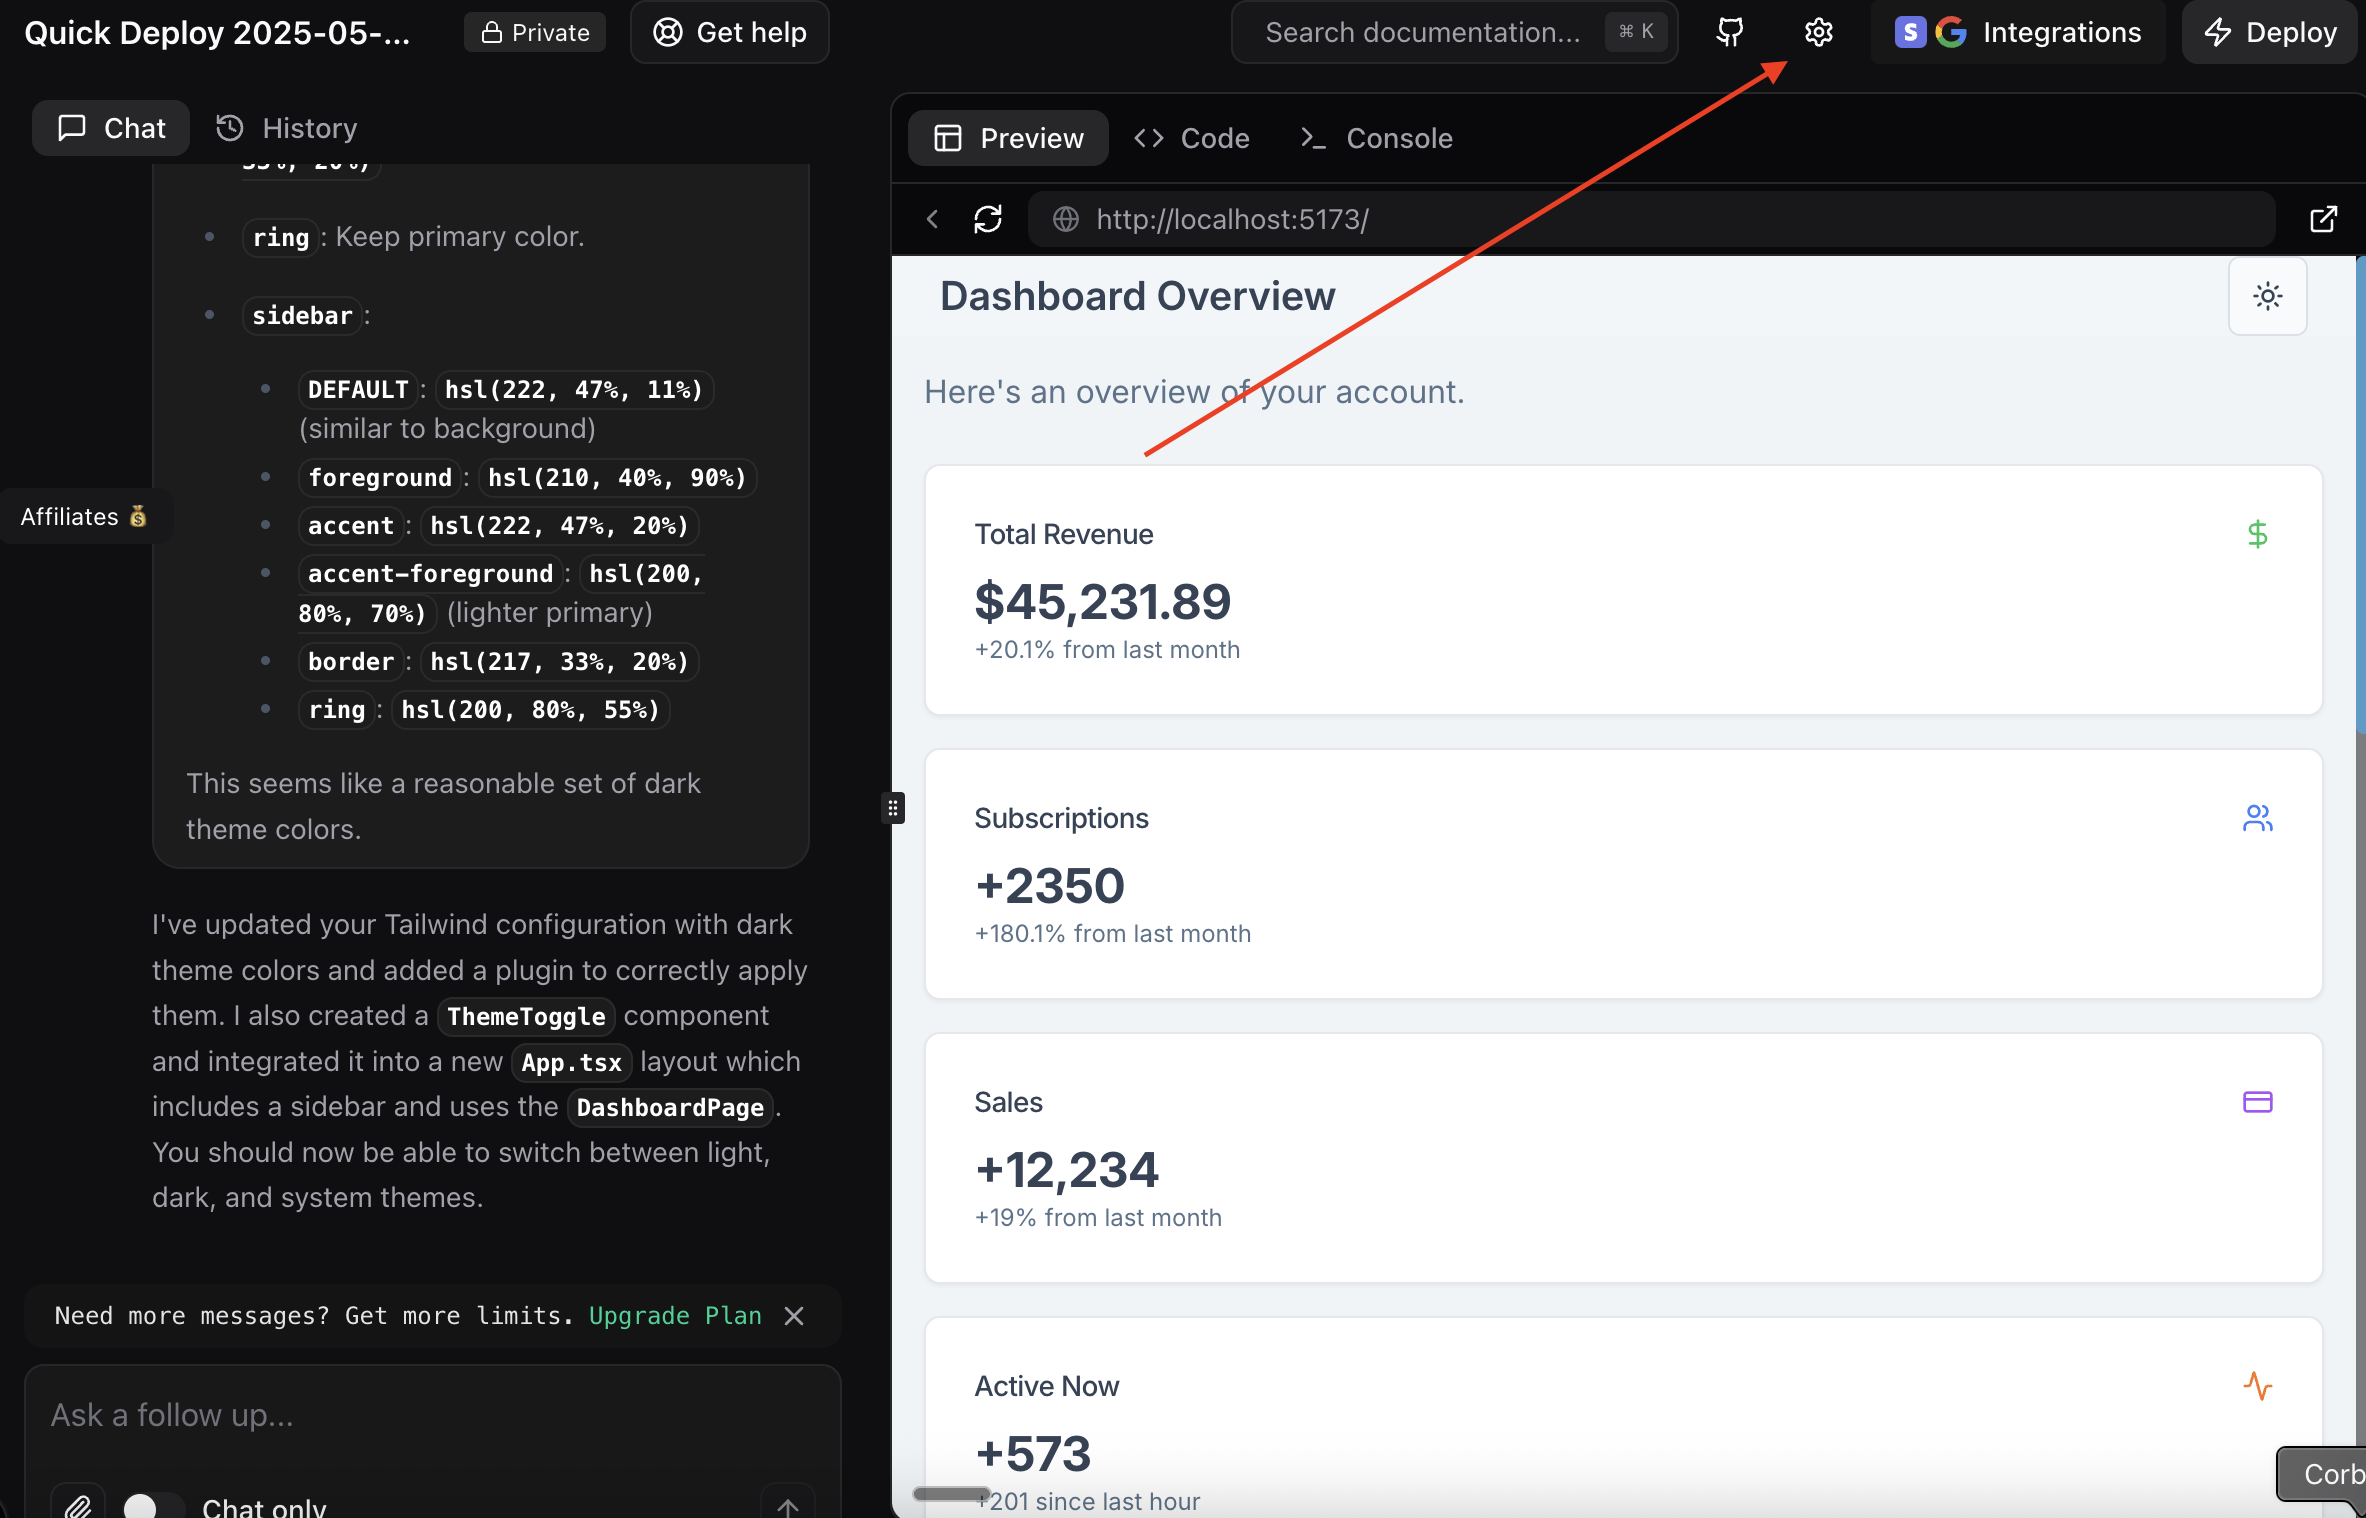The width and height of the screenshot is (2366, 1518).
Task: Click the Upgrade Plan link
Action: point(675,1316)
